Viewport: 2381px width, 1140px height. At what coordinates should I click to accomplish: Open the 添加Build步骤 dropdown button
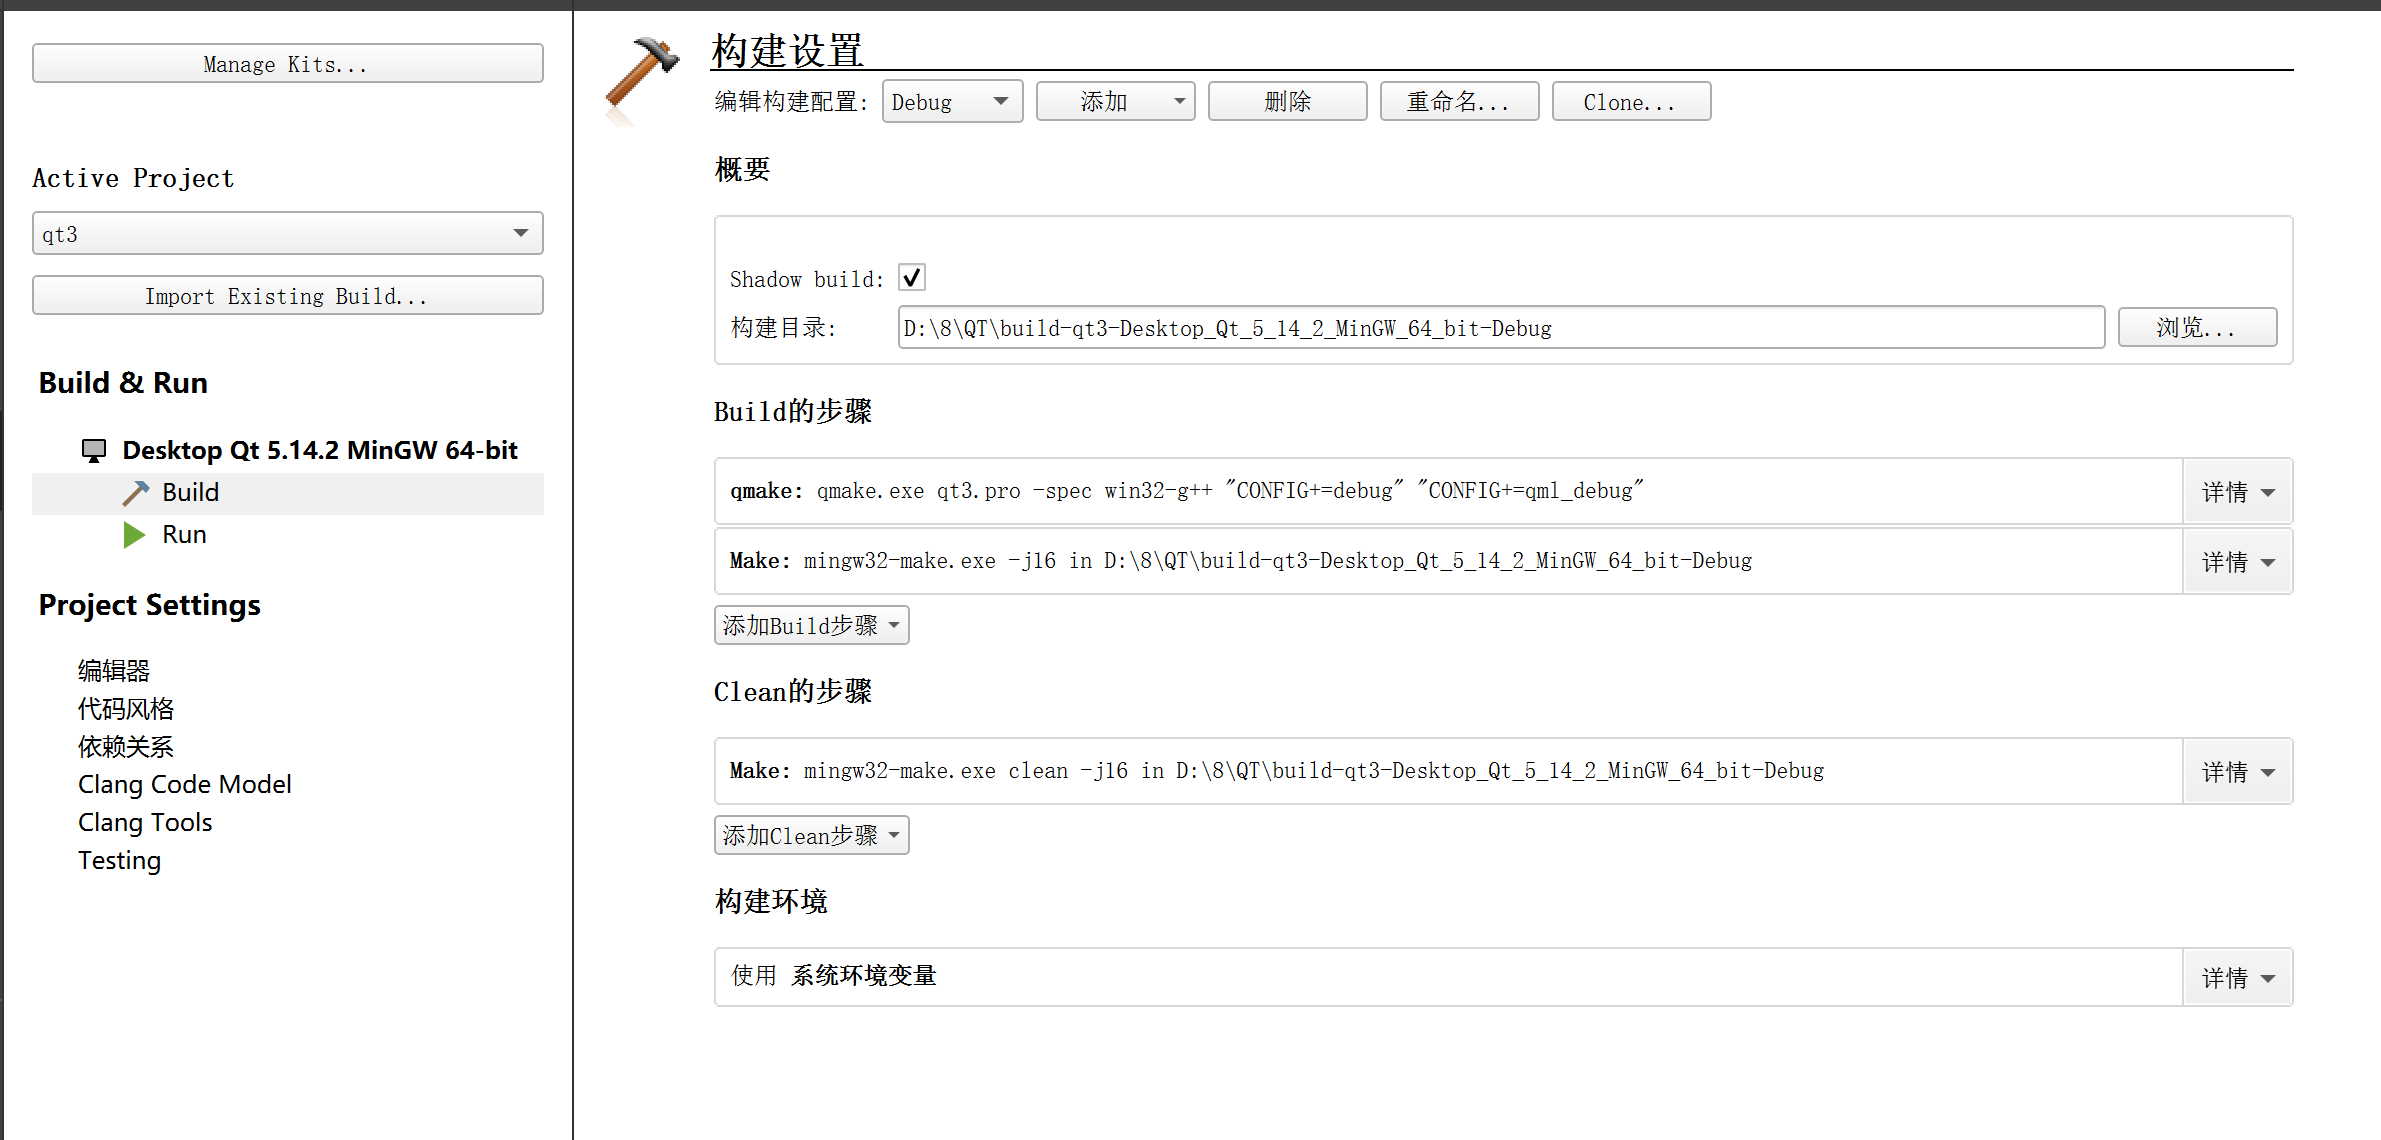(811, 626)
